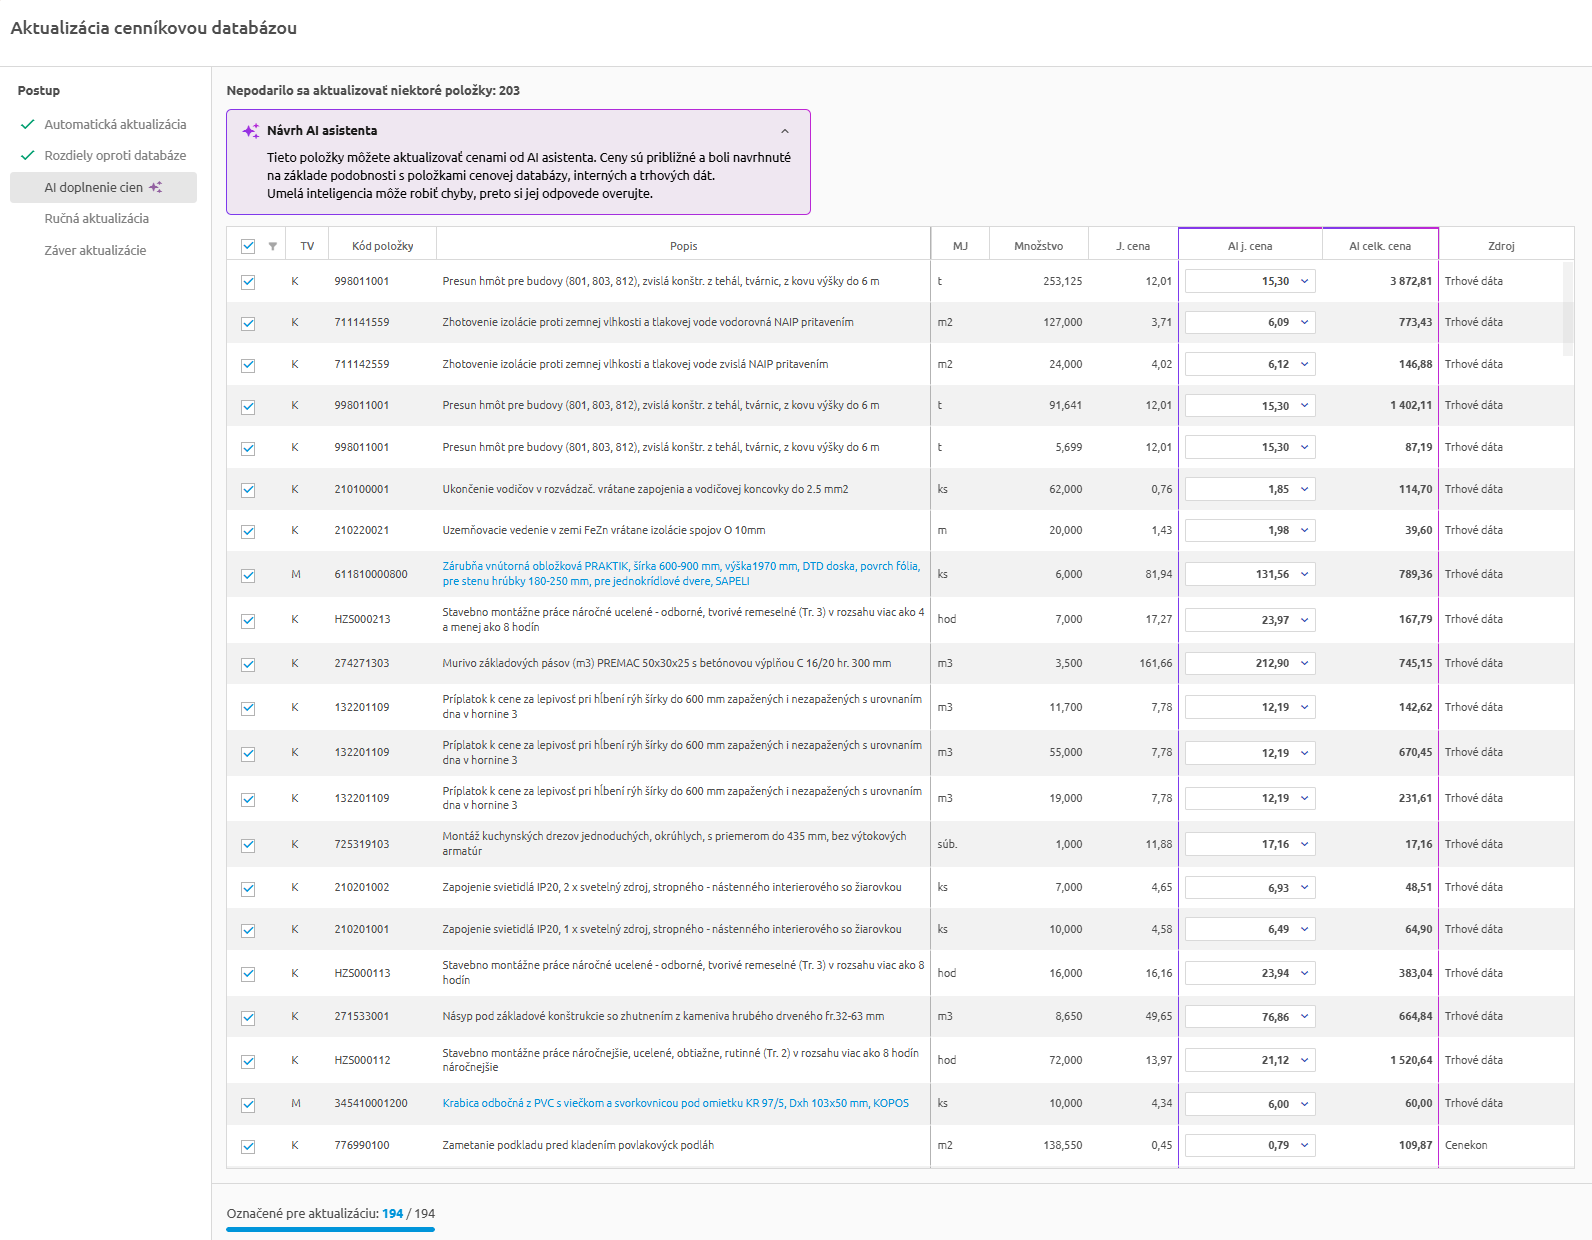Click the Zdroj column header
The width and height of the screenshot is (1592, 1240).
(1501, 246)
